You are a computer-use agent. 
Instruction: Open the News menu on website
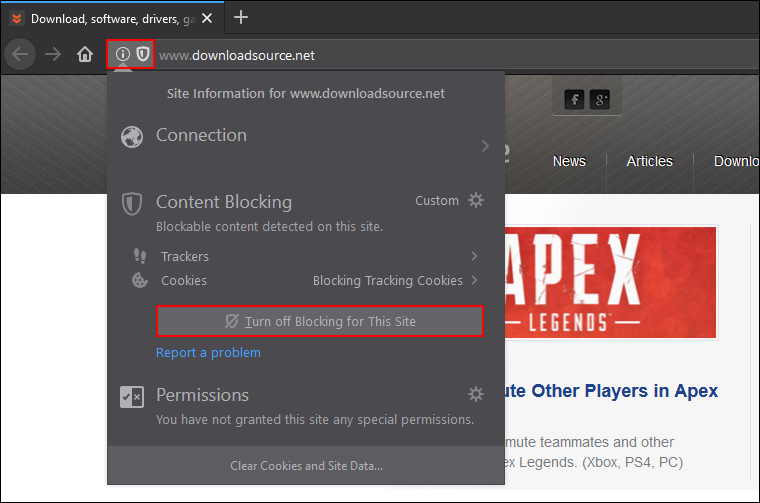(x=570, y=161)
